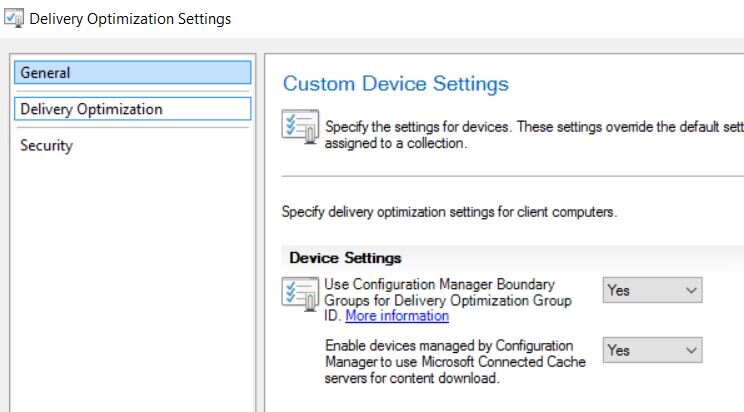Expand Microsoft Connected Cache servers dropdown
744x412 pixels.
pyautogui.click(x=652, y=350)
